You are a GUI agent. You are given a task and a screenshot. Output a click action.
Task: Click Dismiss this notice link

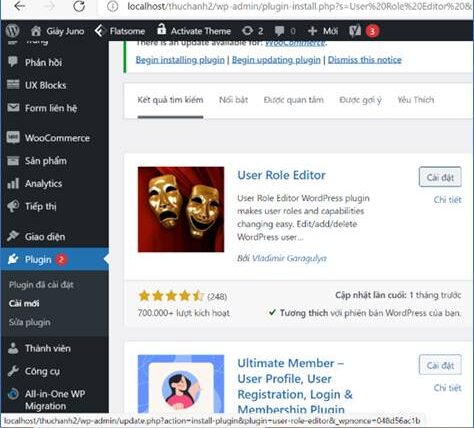tap(365, 60)
